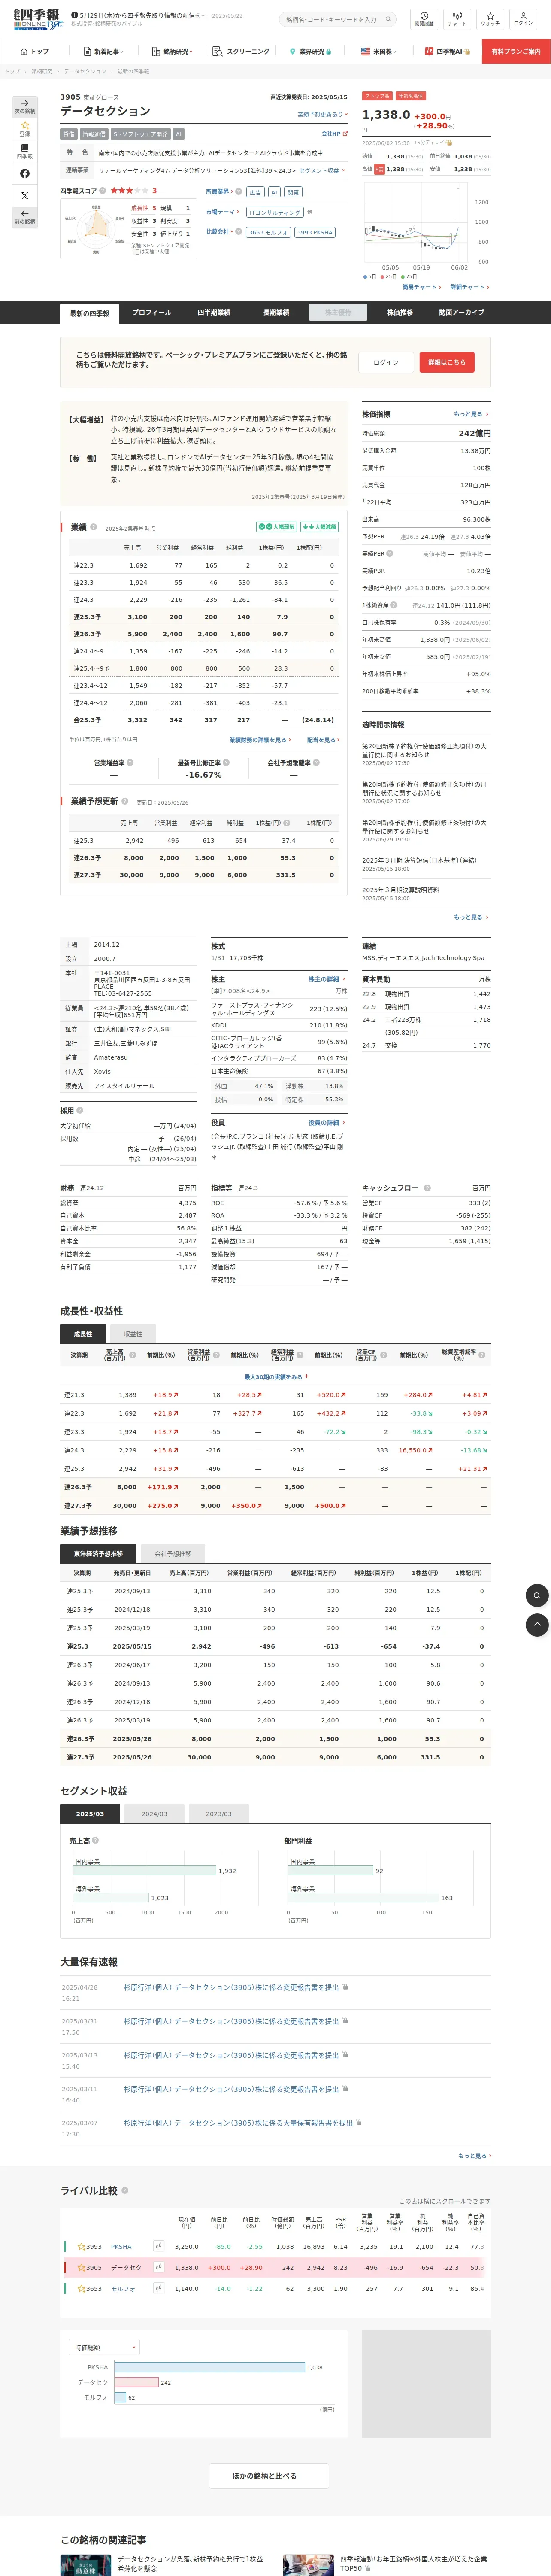Expand the 米国株 navigation menu
Image resolution: width=551 pixels, height=2576 pixels.
(x=379, y=51)
